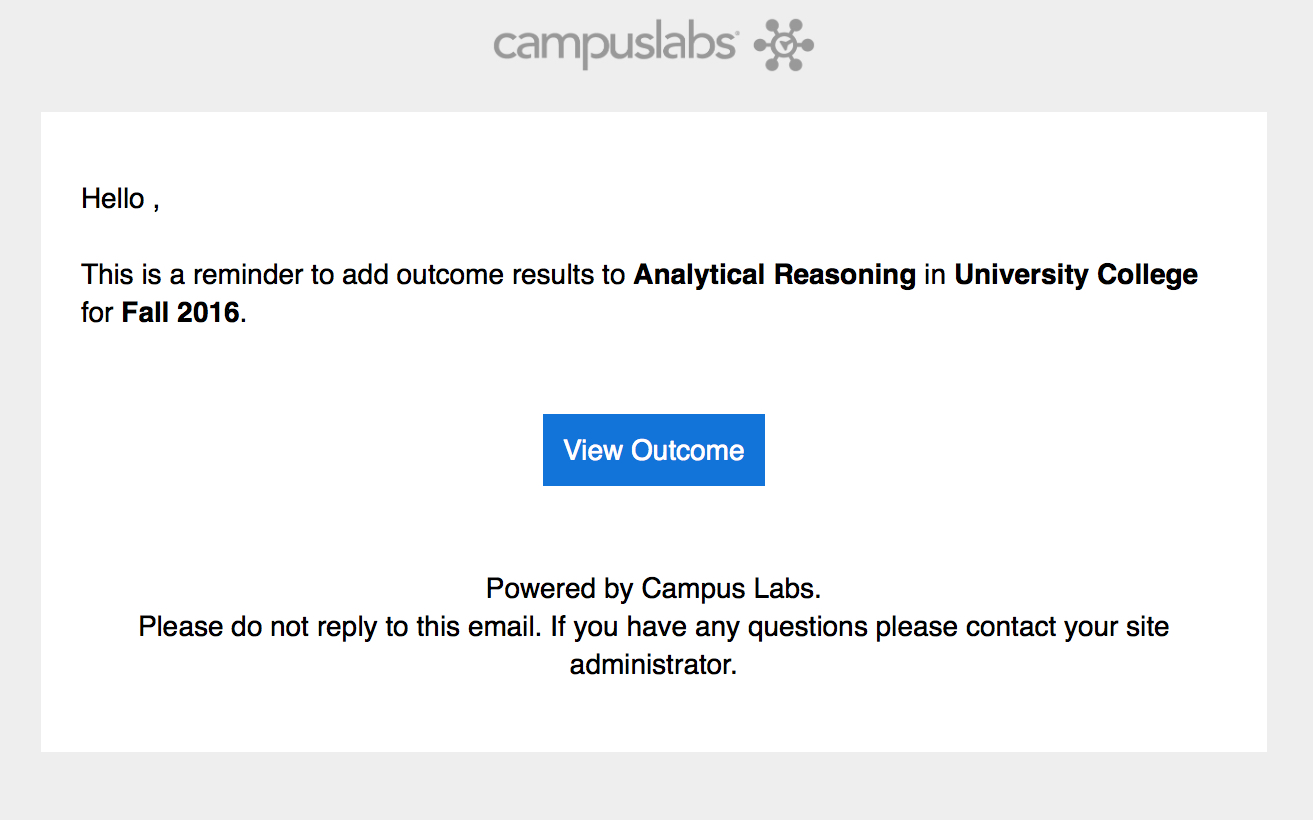Click the Please do not reply sentence
Image resolution: width=1313 pixels, height=820 pixels.
point(340,626)
